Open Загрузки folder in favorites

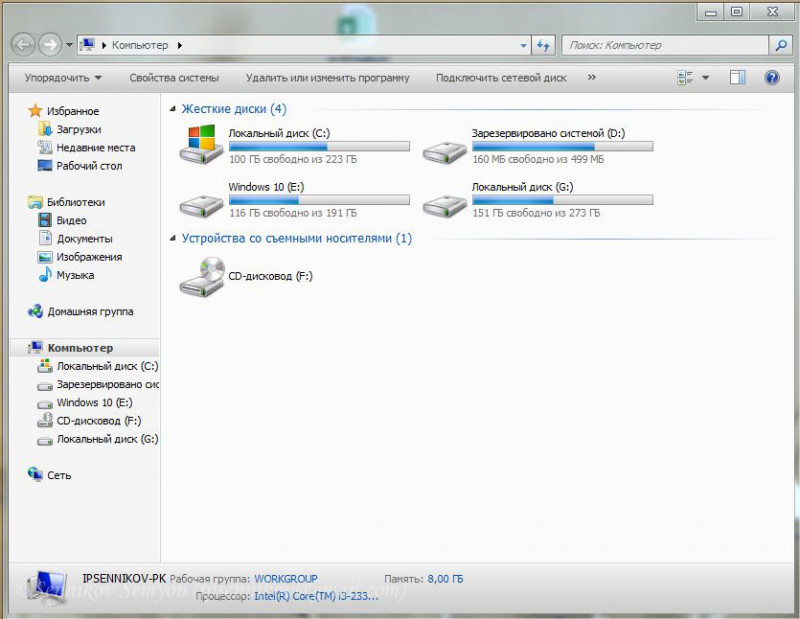[x=78, y=129]
